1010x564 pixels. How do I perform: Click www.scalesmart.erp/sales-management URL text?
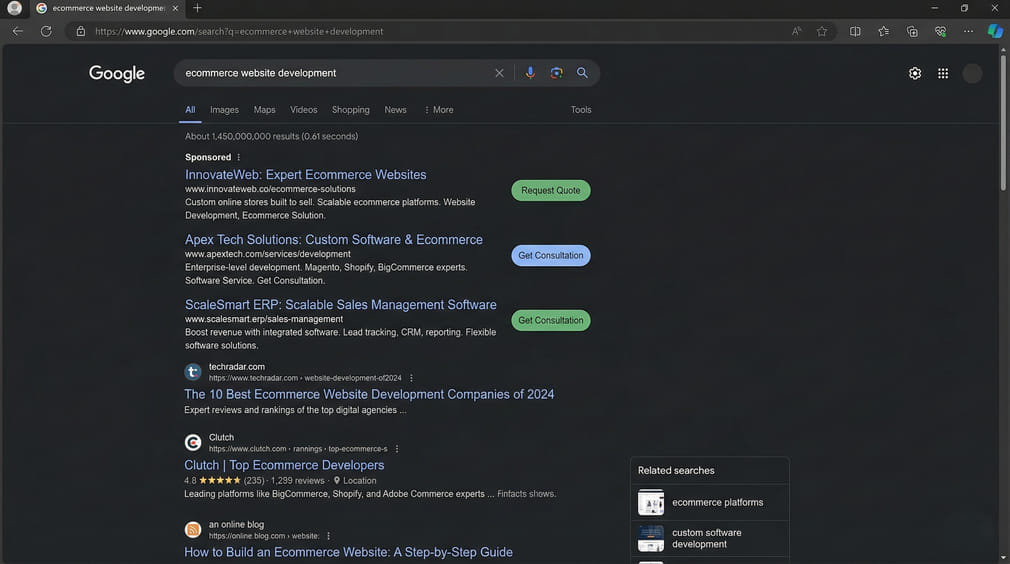(x=263, y=319)
